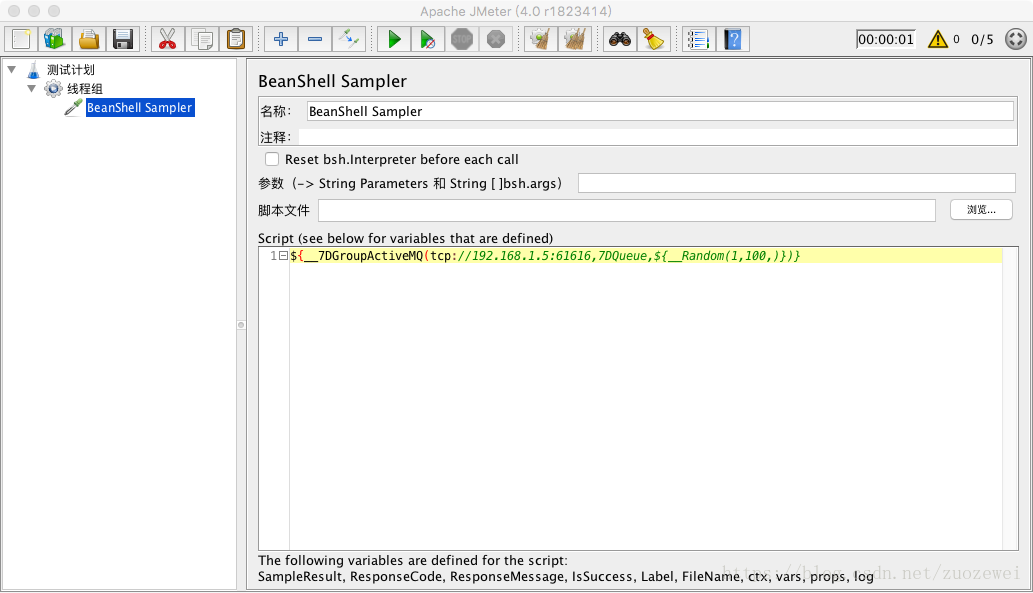Image resolution: width=1033 pixels, height=593 pixels.
Task: Copy the selected element
Action: 202,39
